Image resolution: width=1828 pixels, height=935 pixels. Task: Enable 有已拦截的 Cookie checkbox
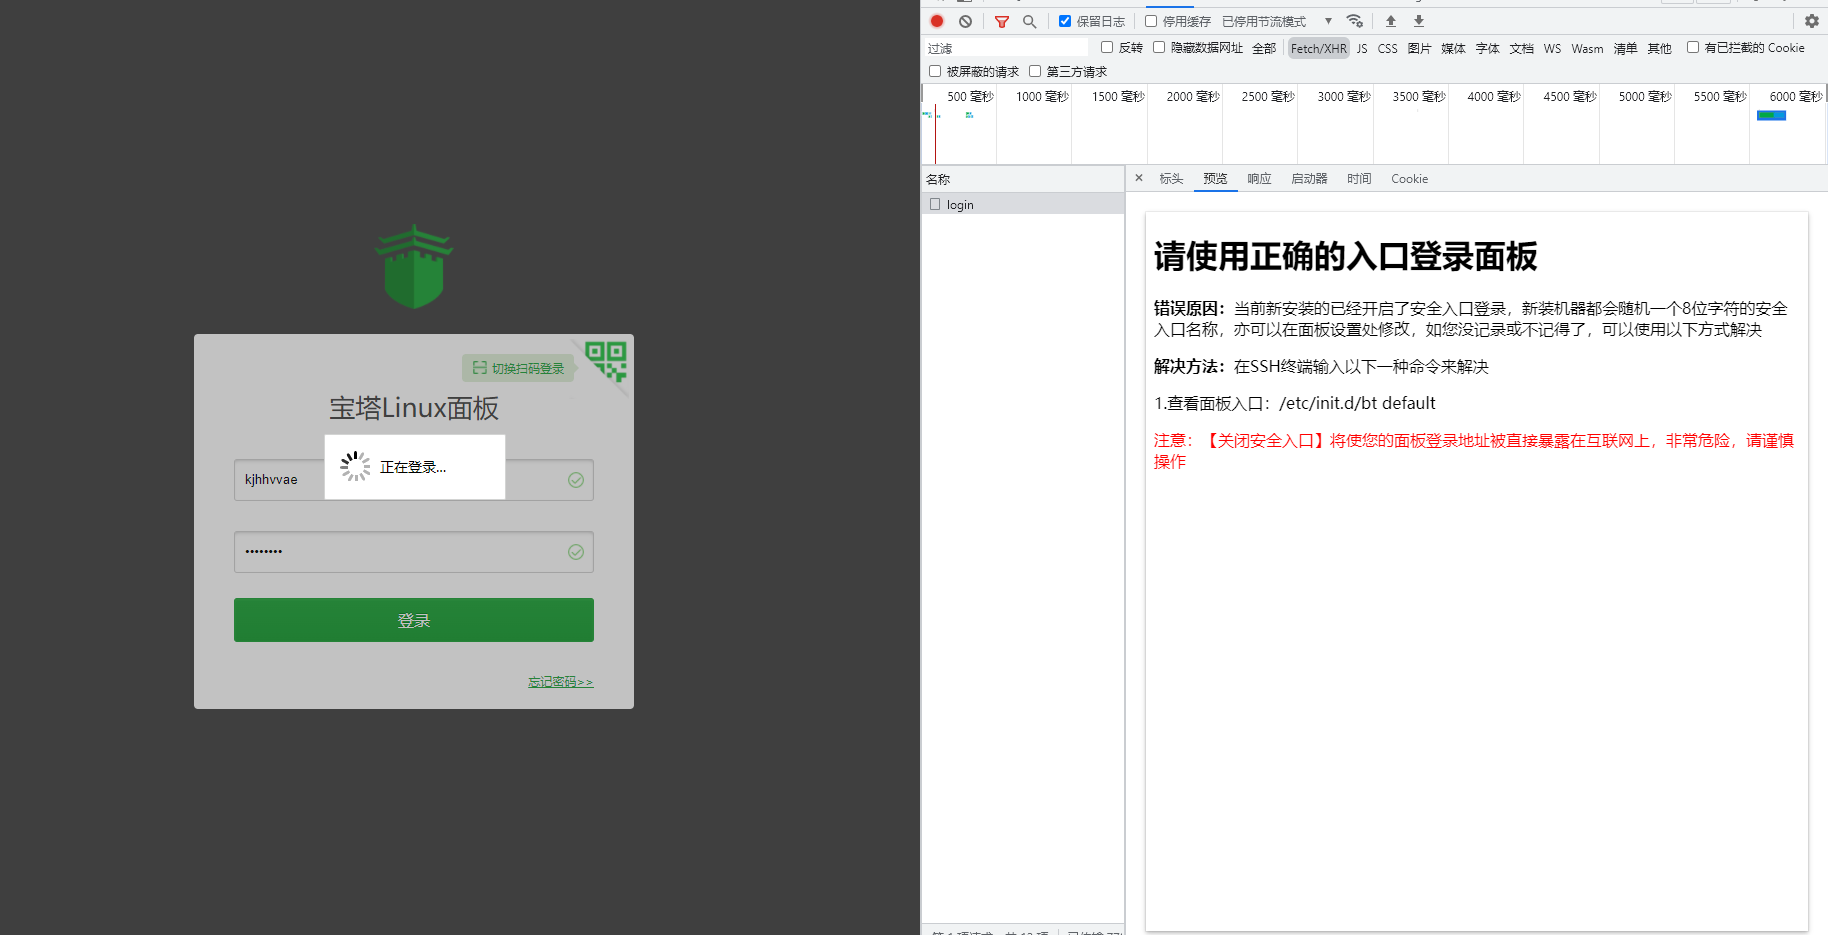click(1693, 47)
